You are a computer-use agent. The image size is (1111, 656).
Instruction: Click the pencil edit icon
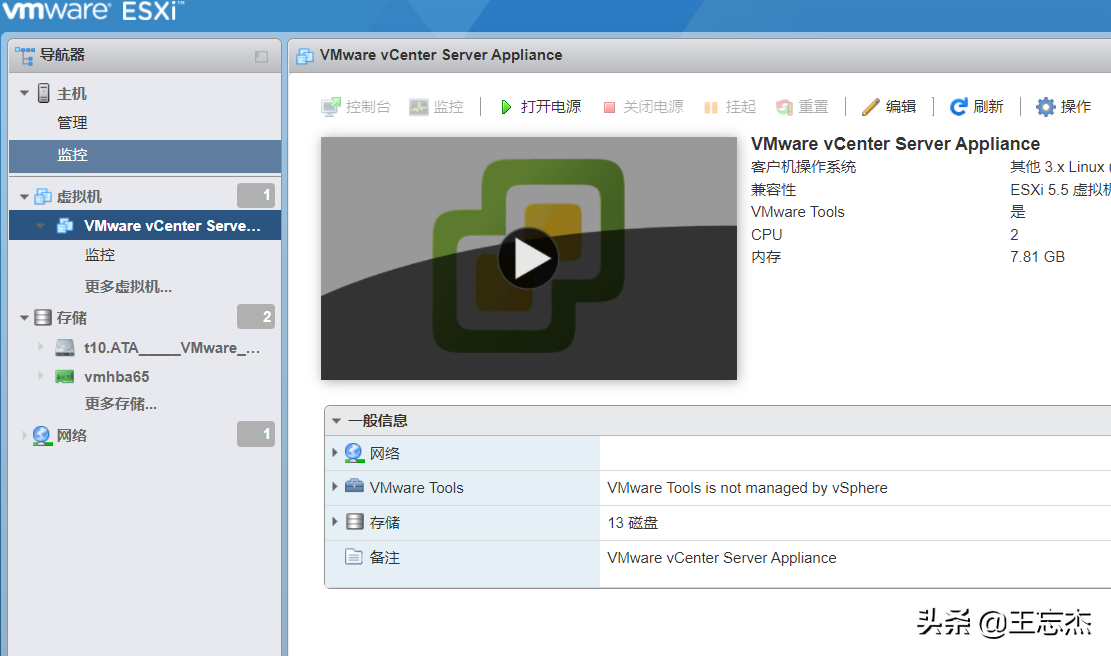871,107
